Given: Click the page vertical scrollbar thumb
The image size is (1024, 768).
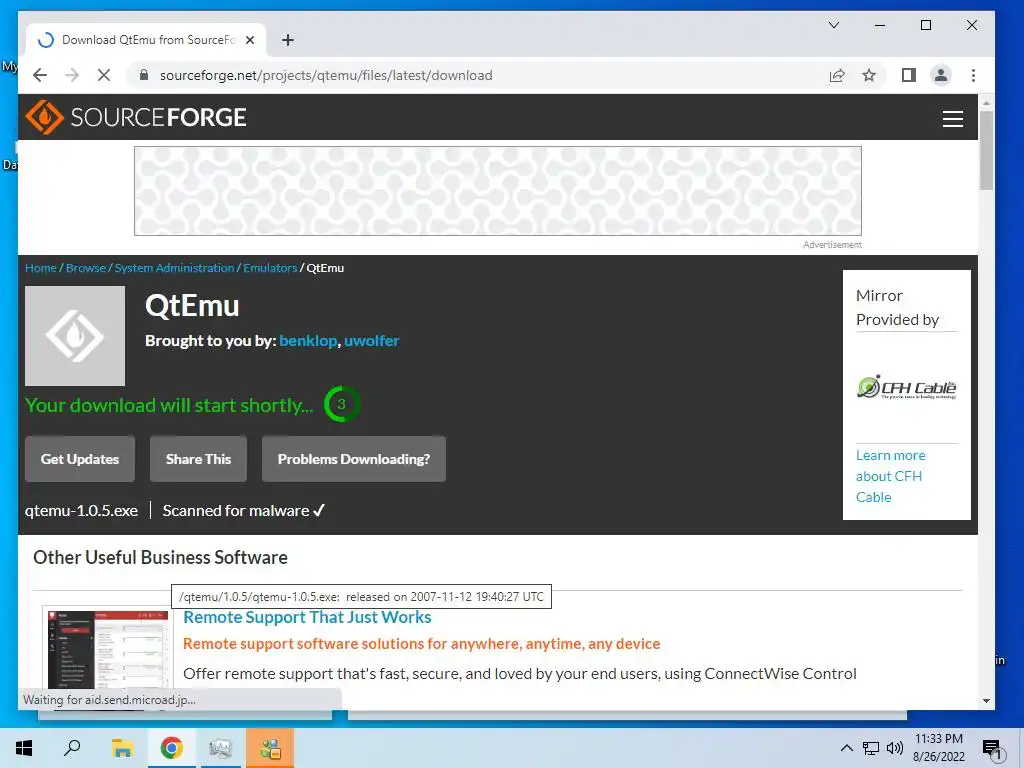Looking at the screenshot, I should [986, 150].
